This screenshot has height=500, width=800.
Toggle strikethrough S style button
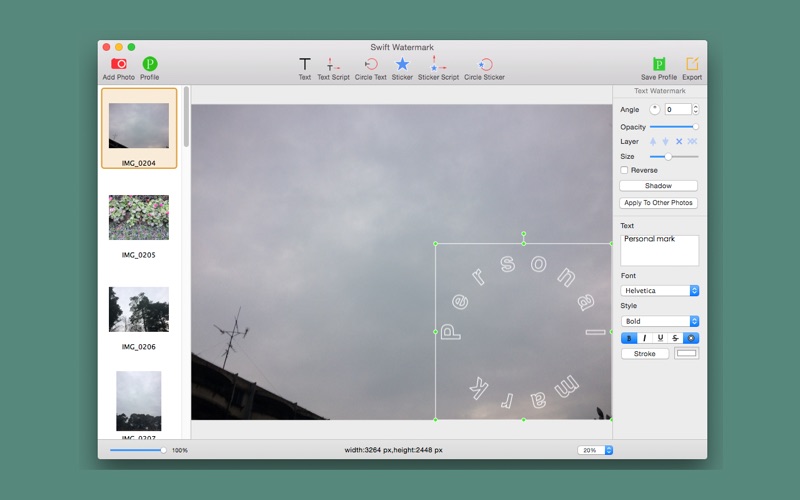click(675, 338)
